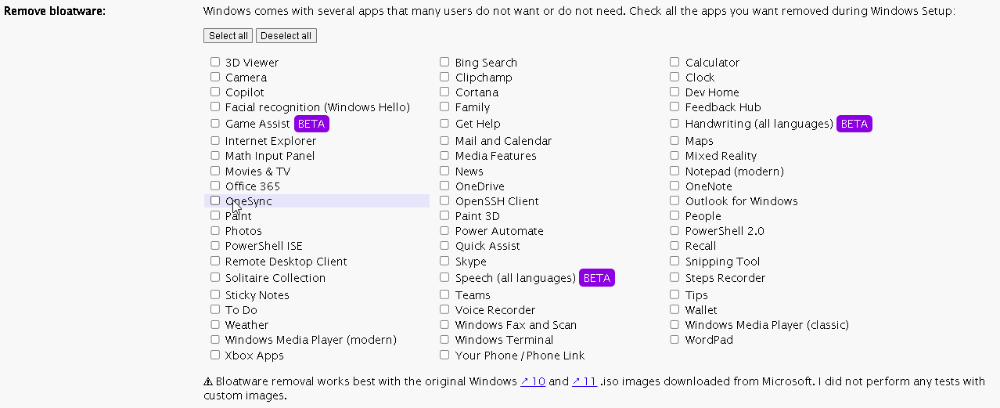1000x408 pixels.
Task: Check Handwriting (all languages) checkbox
Action: point(675,123)
